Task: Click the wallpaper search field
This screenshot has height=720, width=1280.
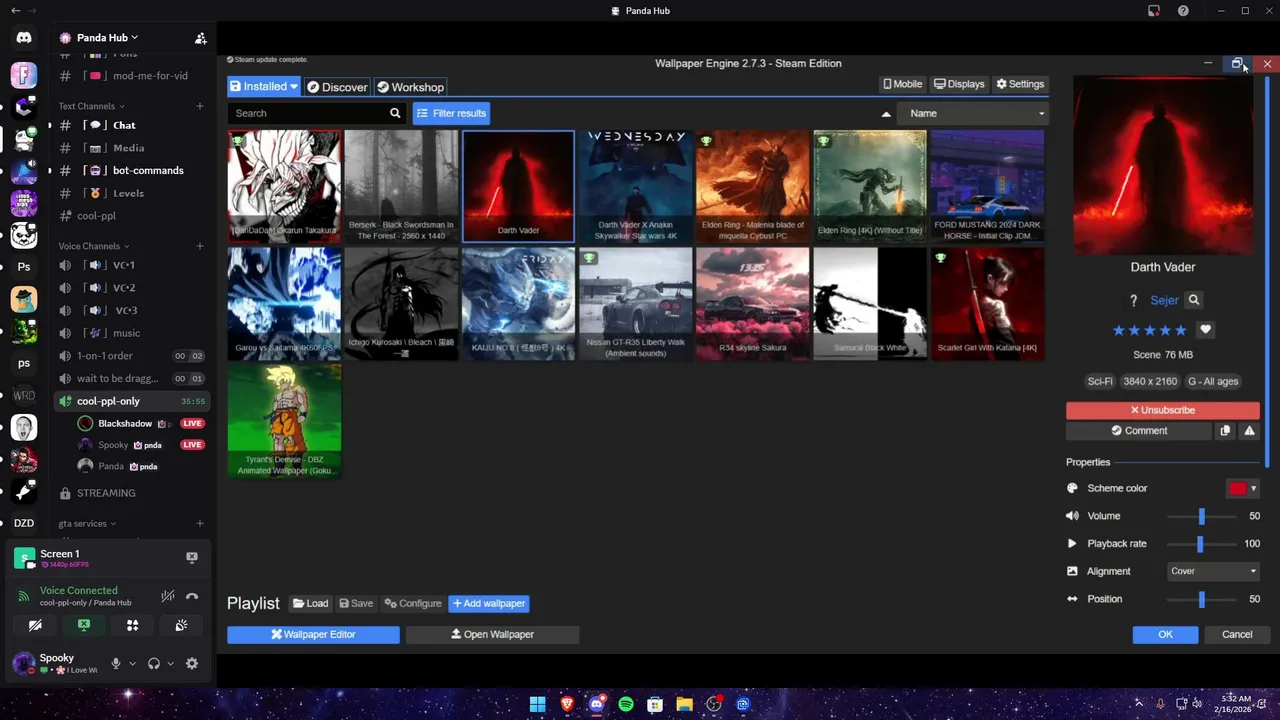Action: (x=308, y=113)
